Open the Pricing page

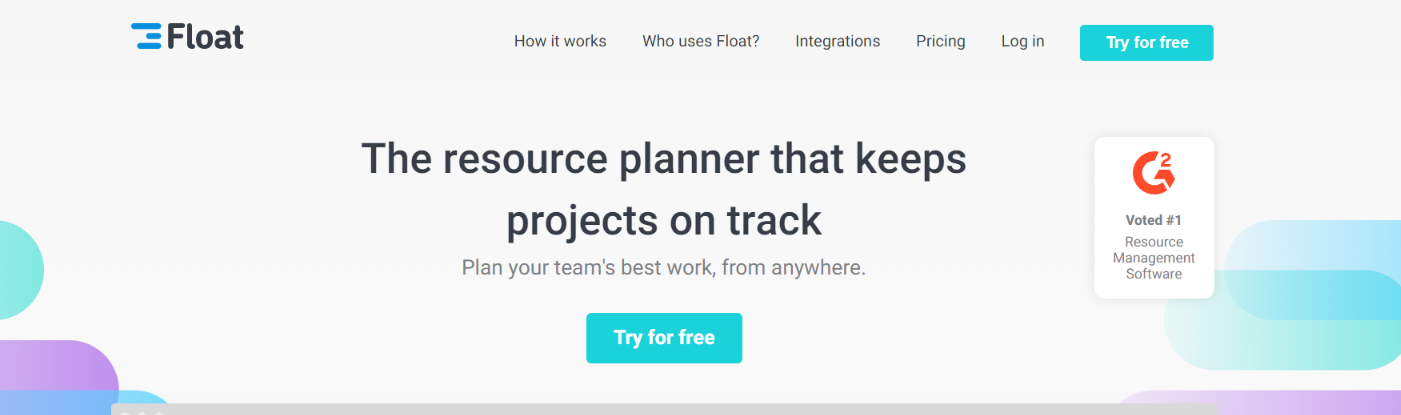click(x=941, y=41)
